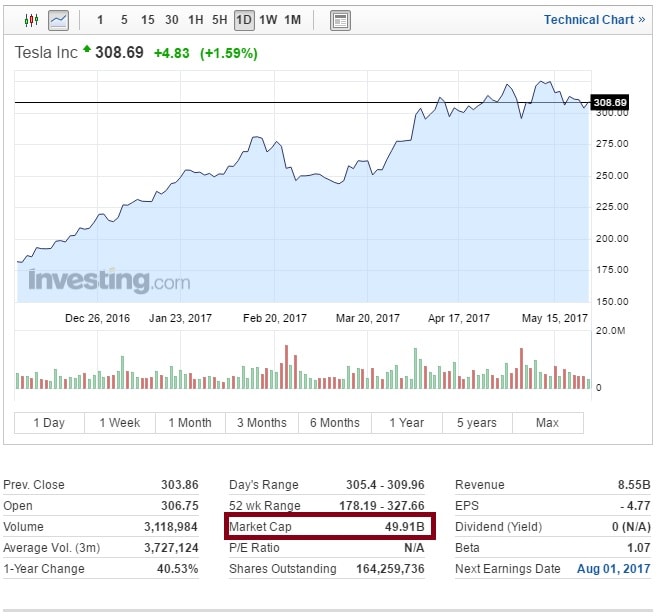Open the Technical Chart link
The width and height of the screenshot is (662, 616).
[x=594, y=20]
